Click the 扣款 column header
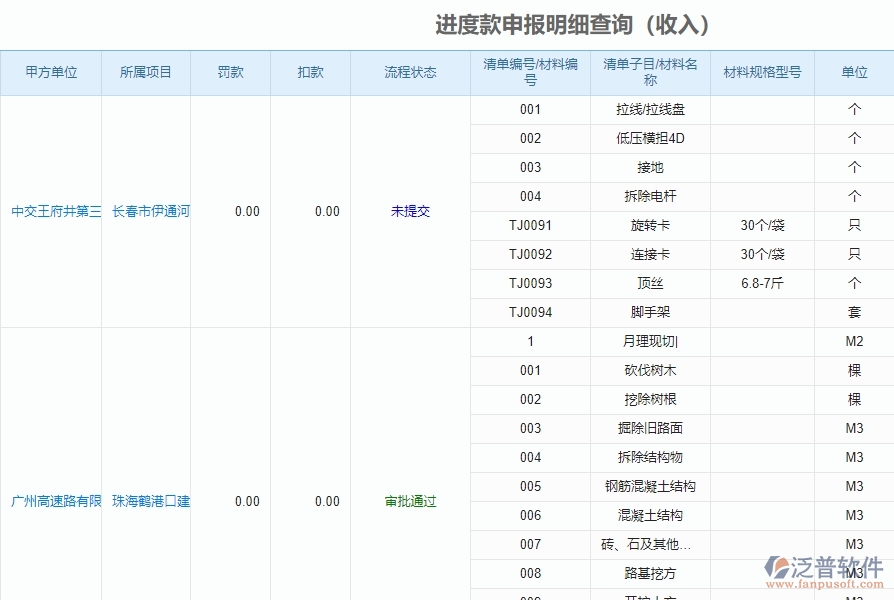Image resolution: width=894 pixels, height=600 pixels. coord(309,72)
